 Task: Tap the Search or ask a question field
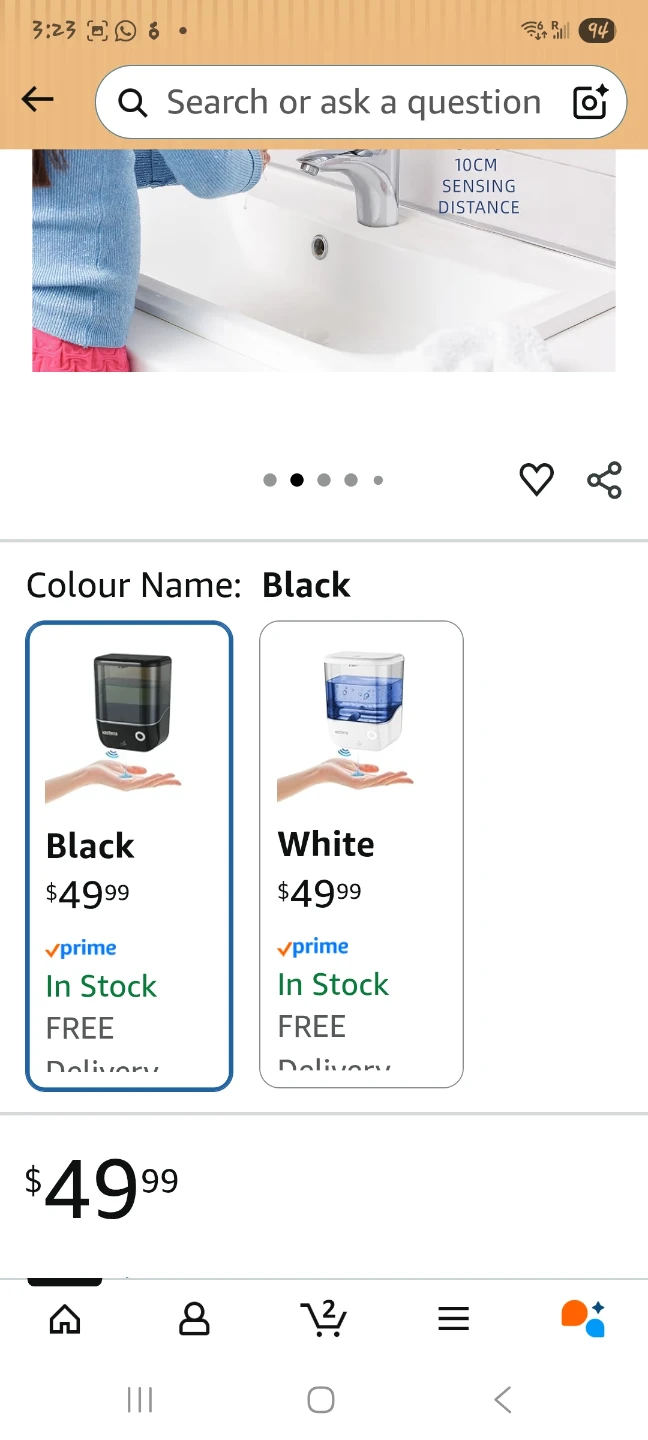(353, 102)
